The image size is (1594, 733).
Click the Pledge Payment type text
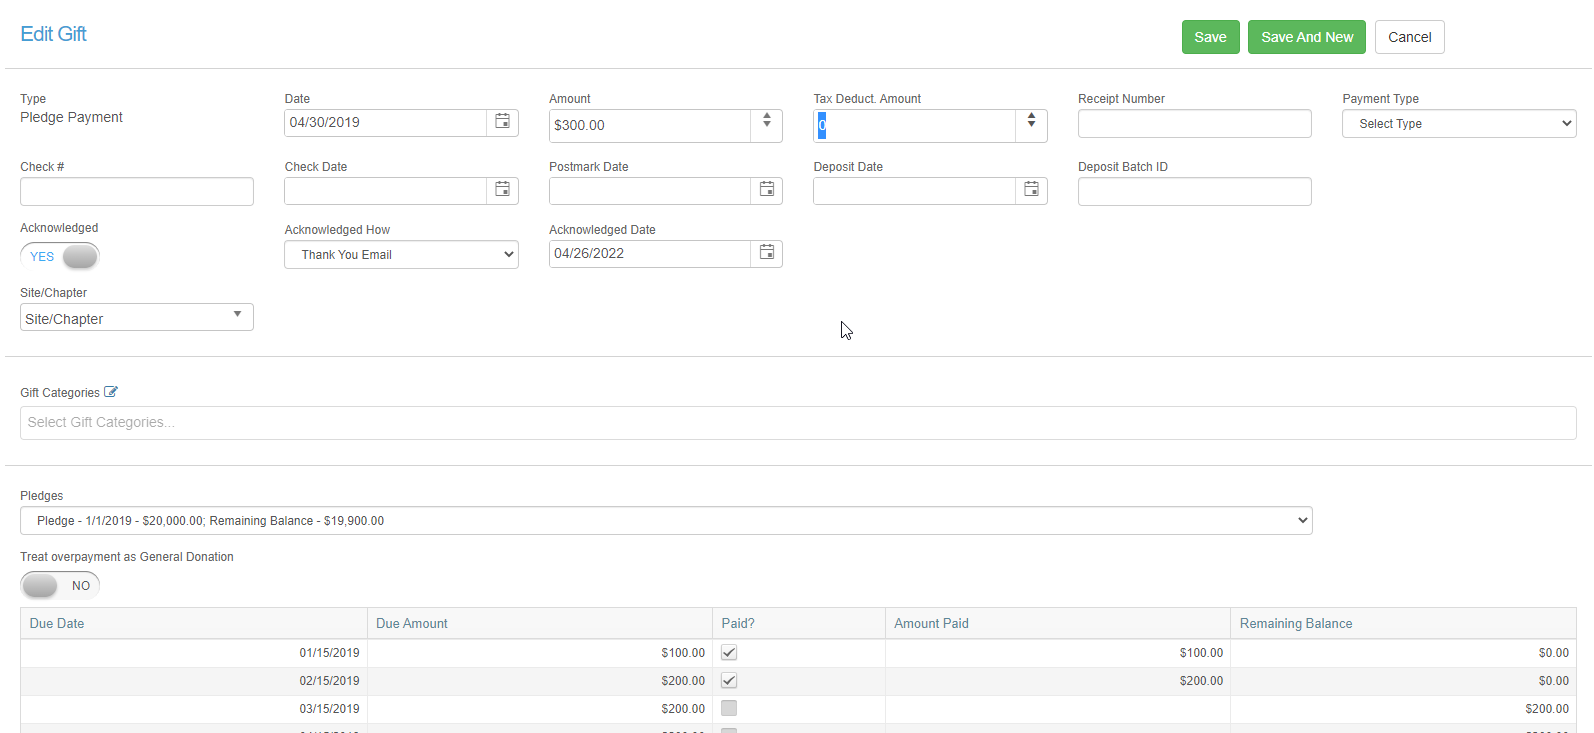72,117
